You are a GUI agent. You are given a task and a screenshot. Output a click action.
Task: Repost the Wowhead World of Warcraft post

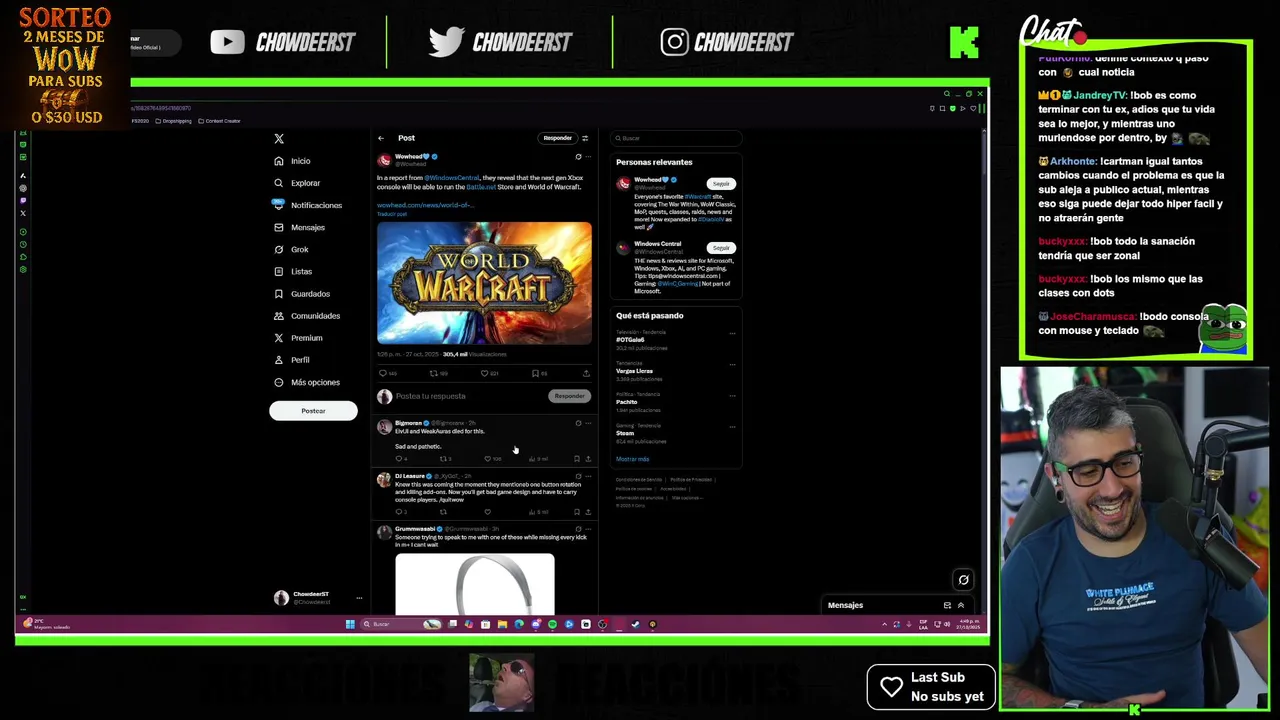coord(434,373)
